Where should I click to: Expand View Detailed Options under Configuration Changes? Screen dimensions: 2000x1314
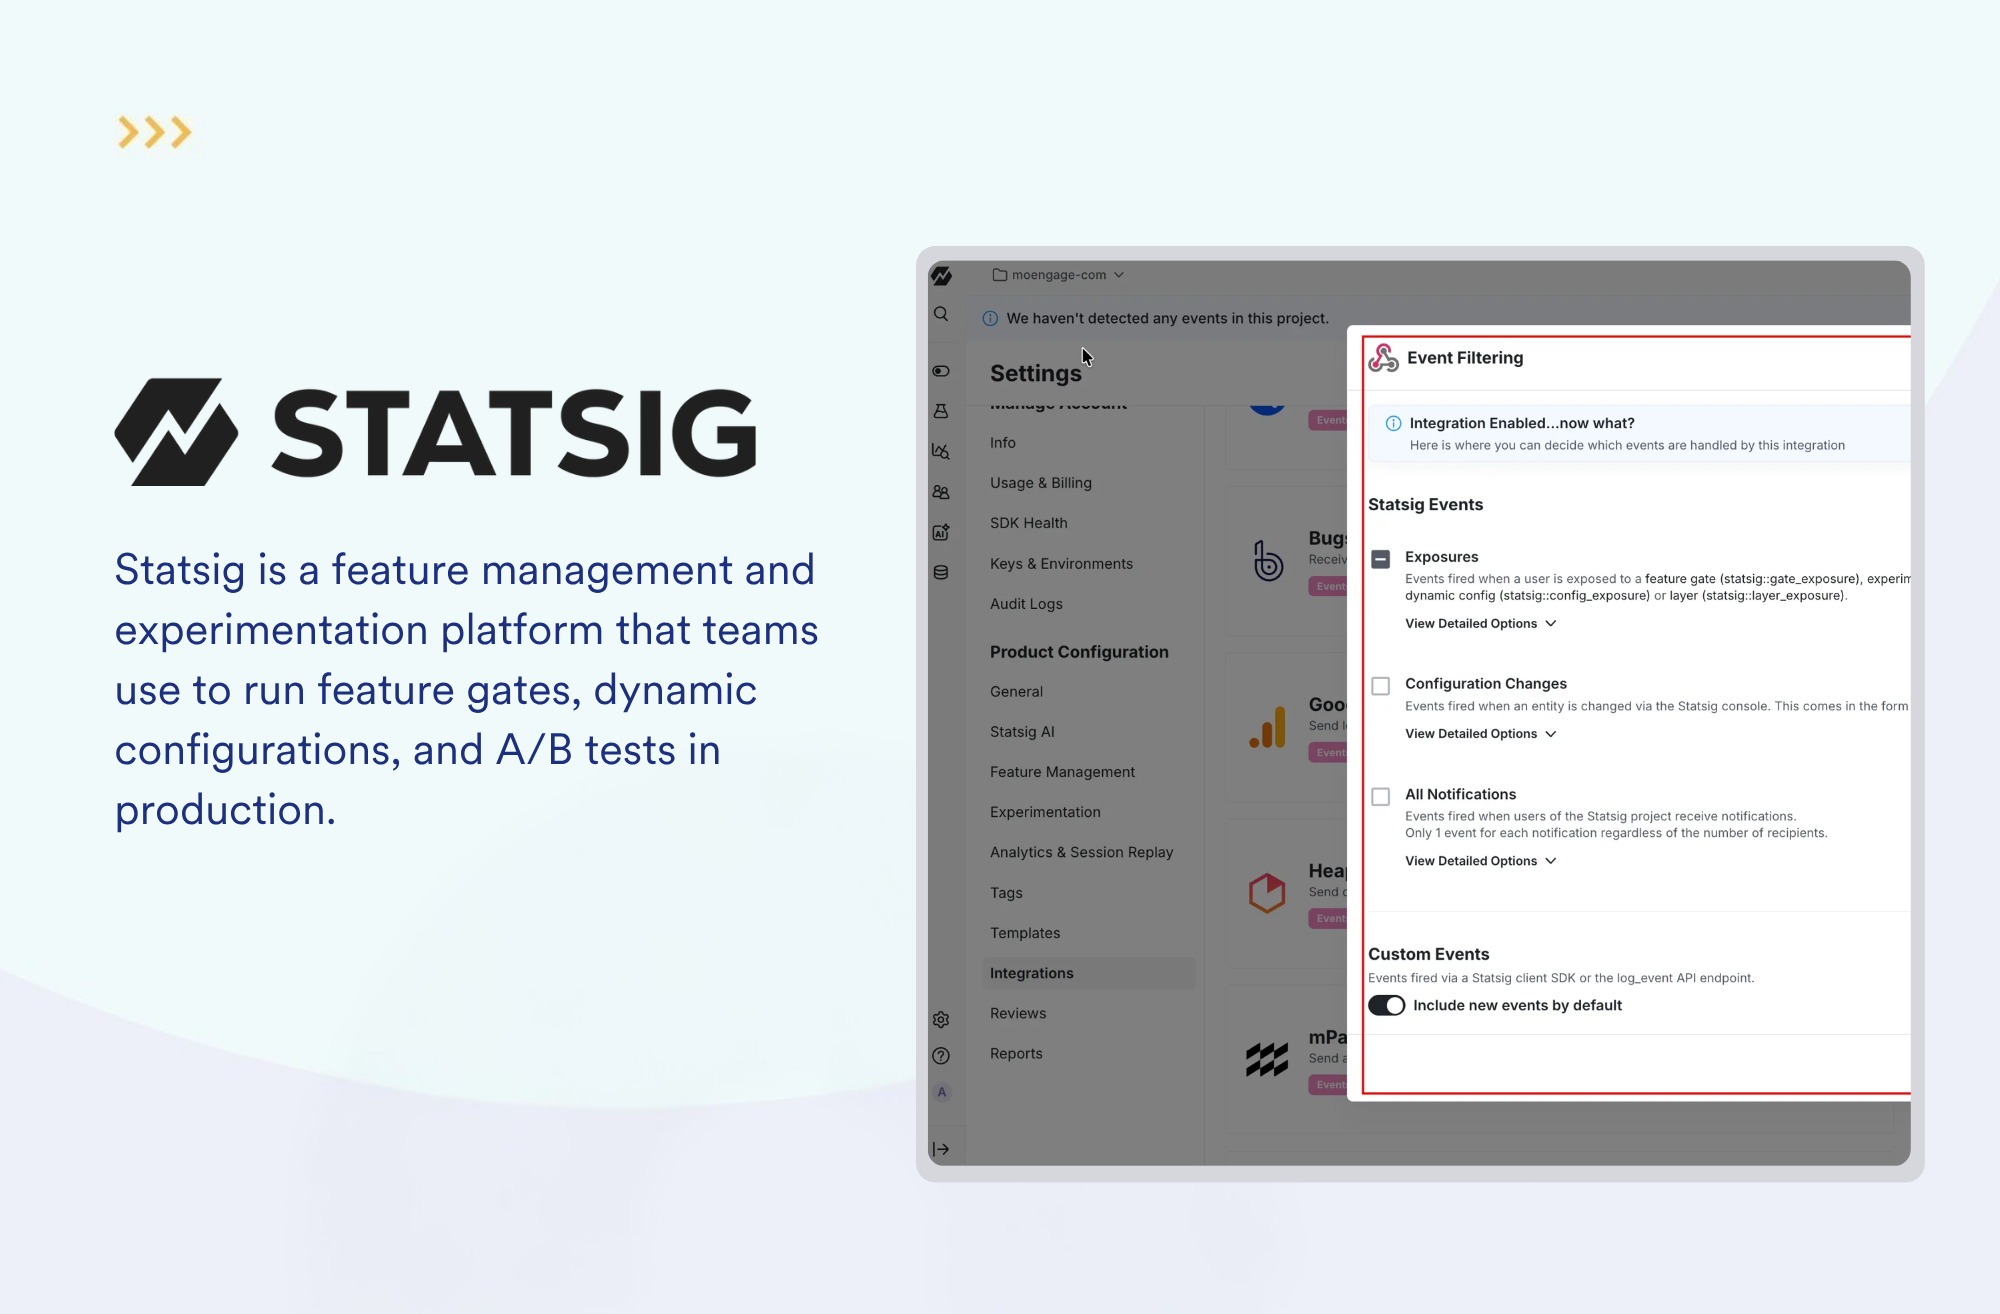point(1481,733)
